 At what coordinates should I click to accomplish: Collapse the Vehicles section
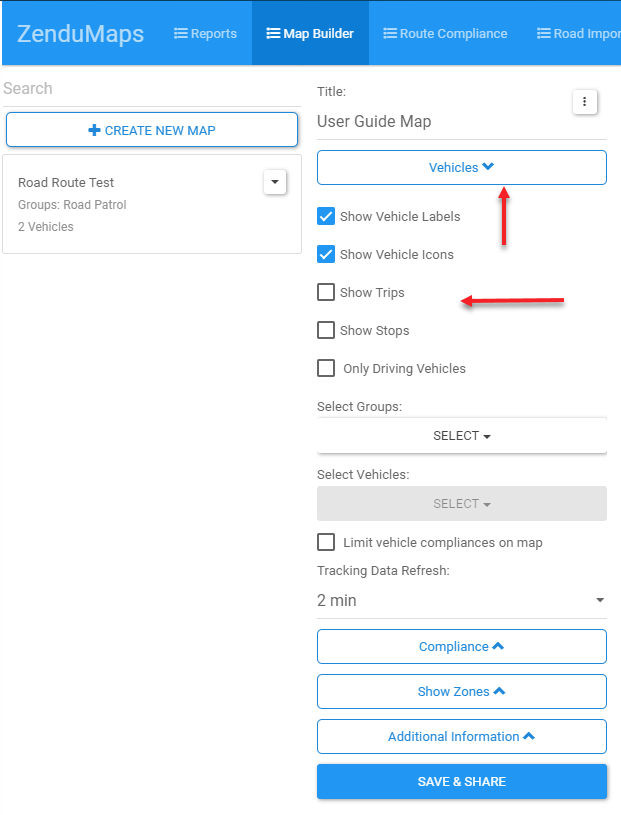tap(462, 167)
